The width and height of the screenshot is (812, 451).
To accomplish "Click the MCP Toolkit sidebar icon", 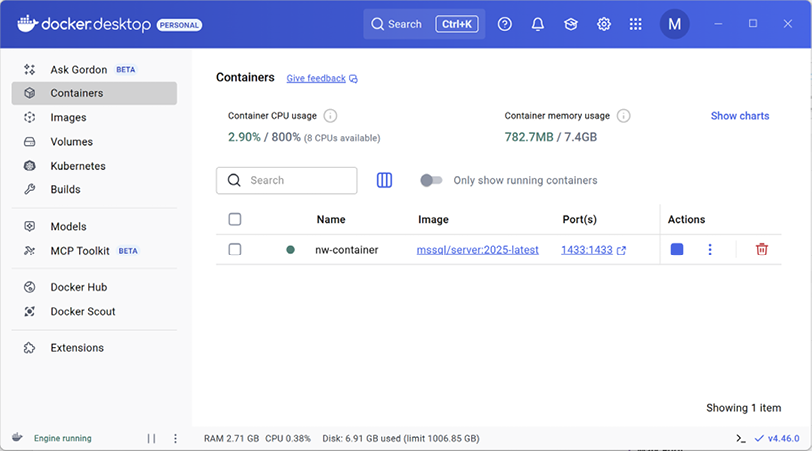I will (30, 251).
